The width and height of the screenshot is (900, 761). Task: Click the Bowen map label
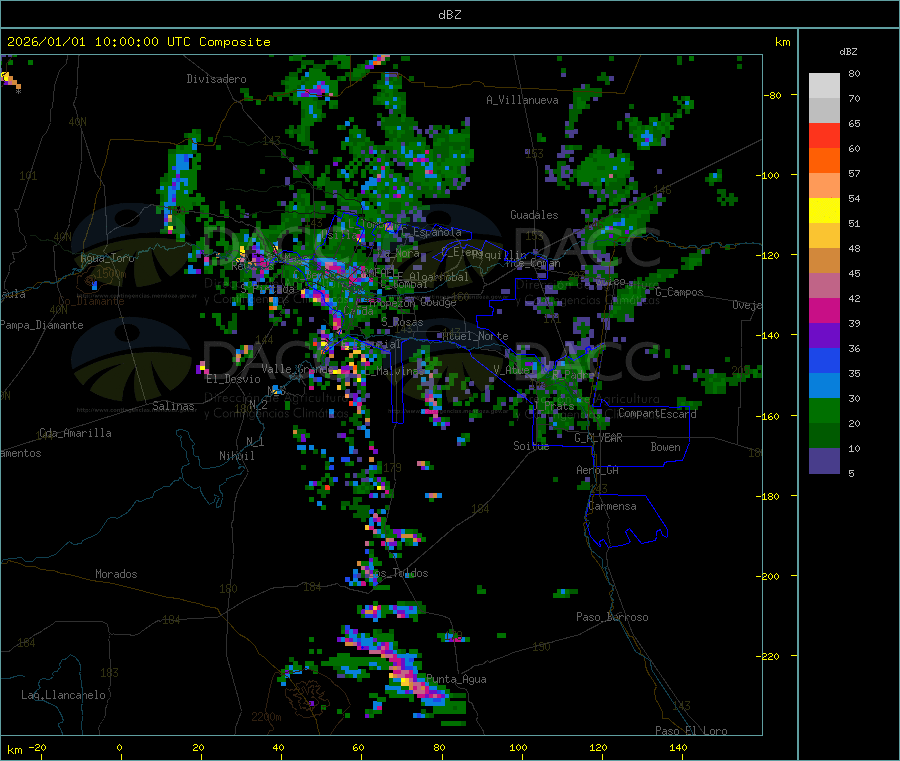click(x=666, y=447)
